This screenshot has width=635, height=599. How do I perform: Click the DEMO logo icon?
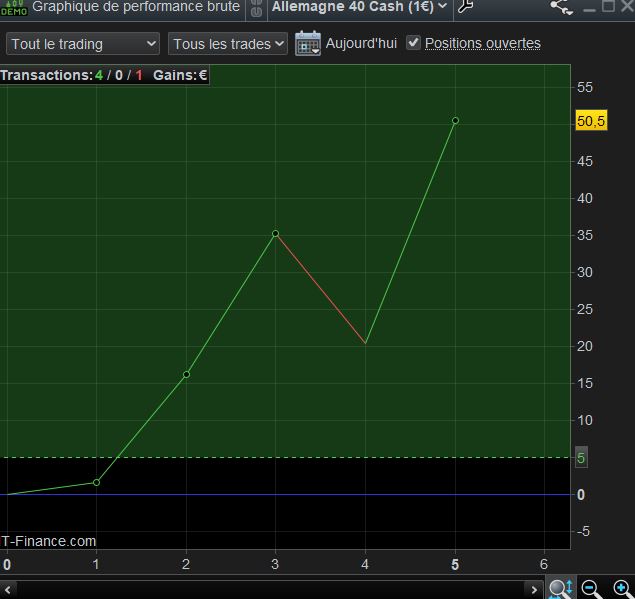pyautogui.click(x=14, y=8)
